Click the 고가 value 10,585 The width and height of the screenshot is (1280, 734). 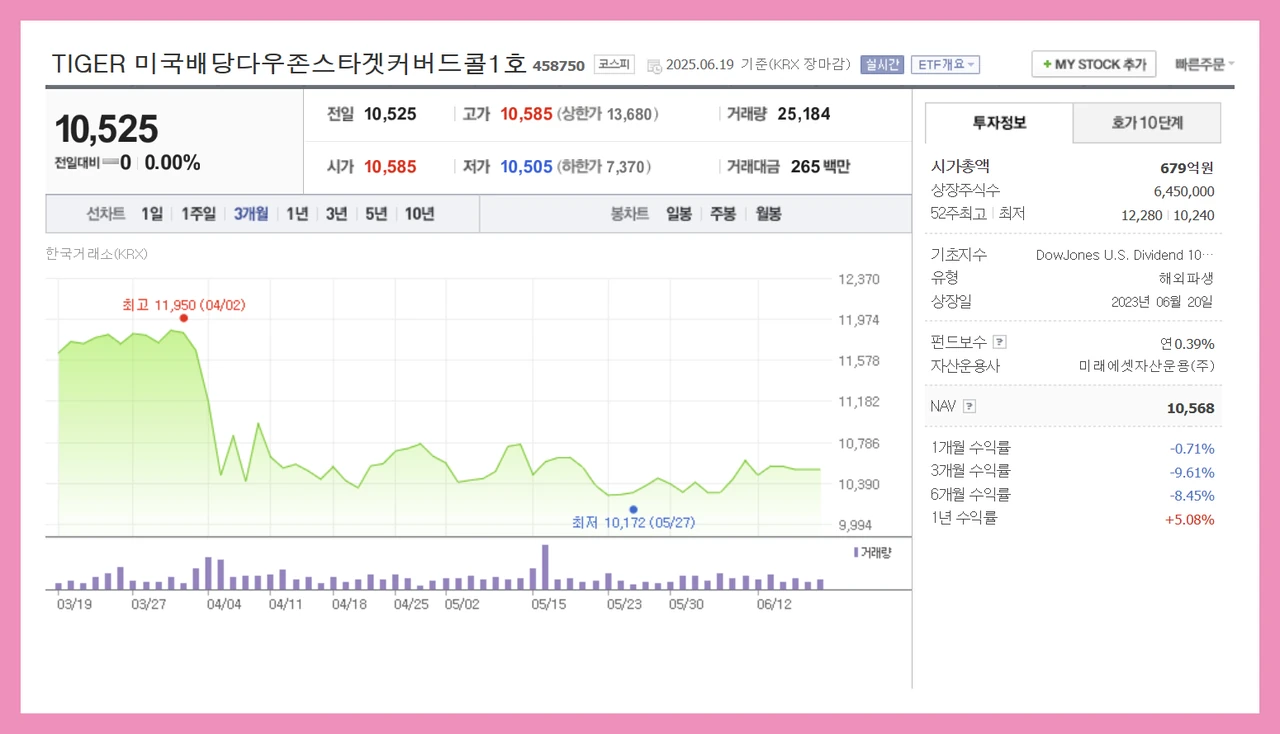coord(526,114)
